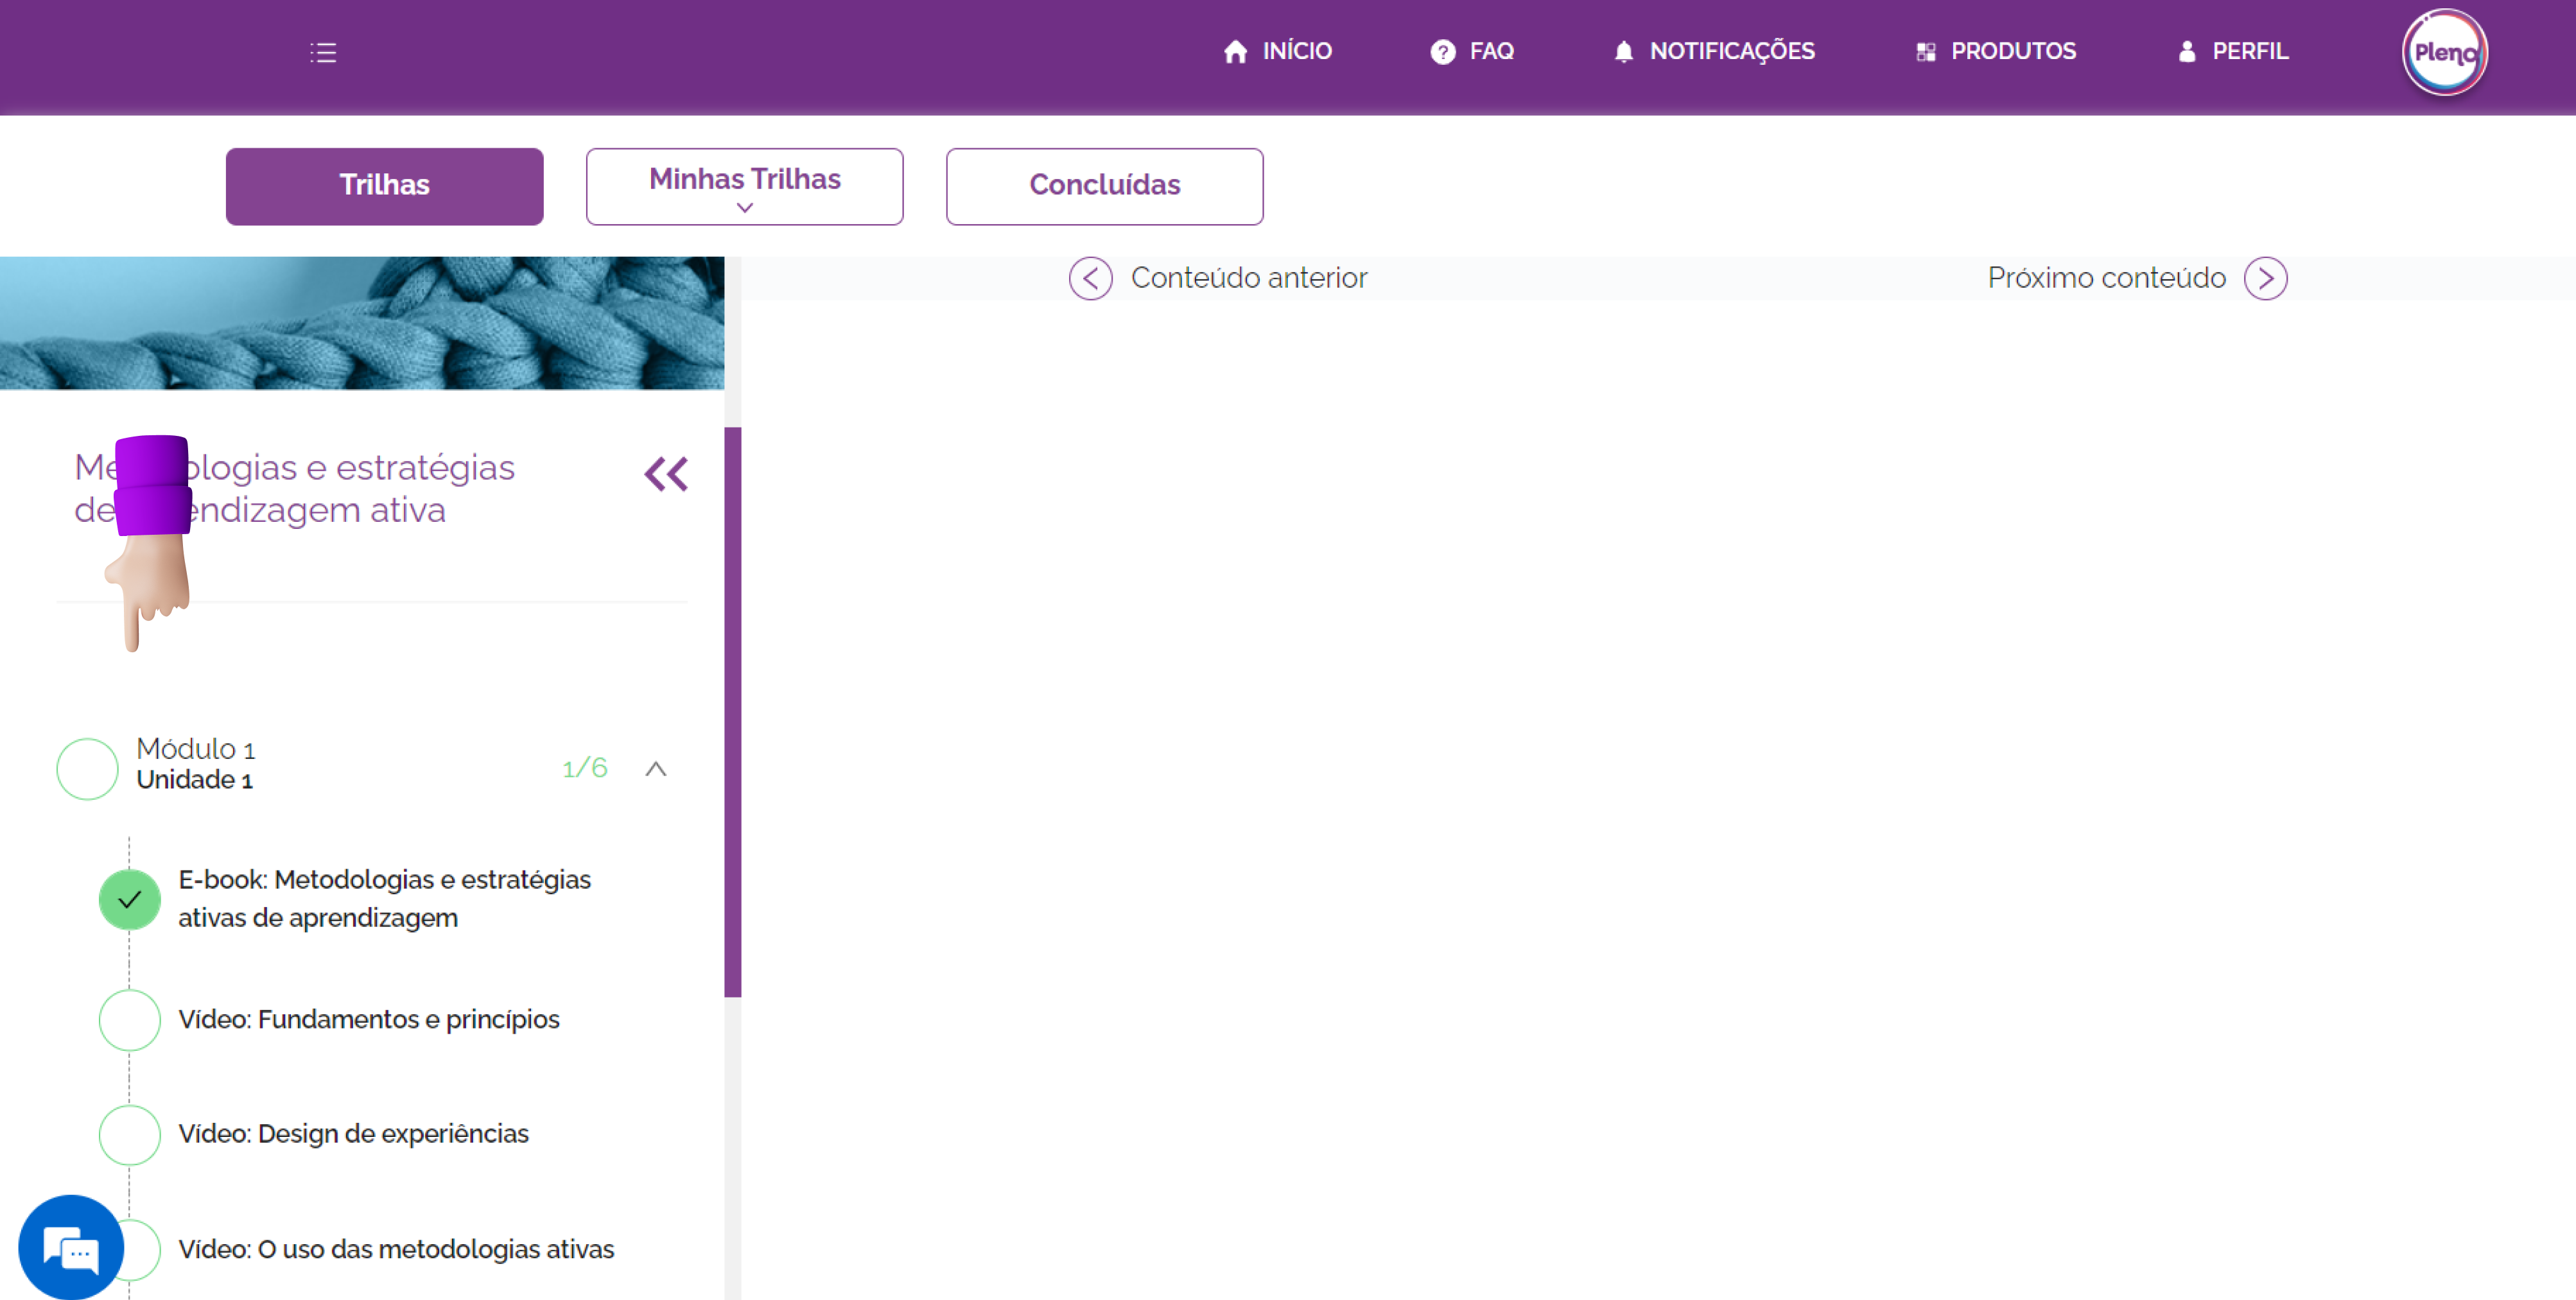Go to Conteúdo anterior arrow
Screen dimensions: 2576x1300
(1090, 278)
